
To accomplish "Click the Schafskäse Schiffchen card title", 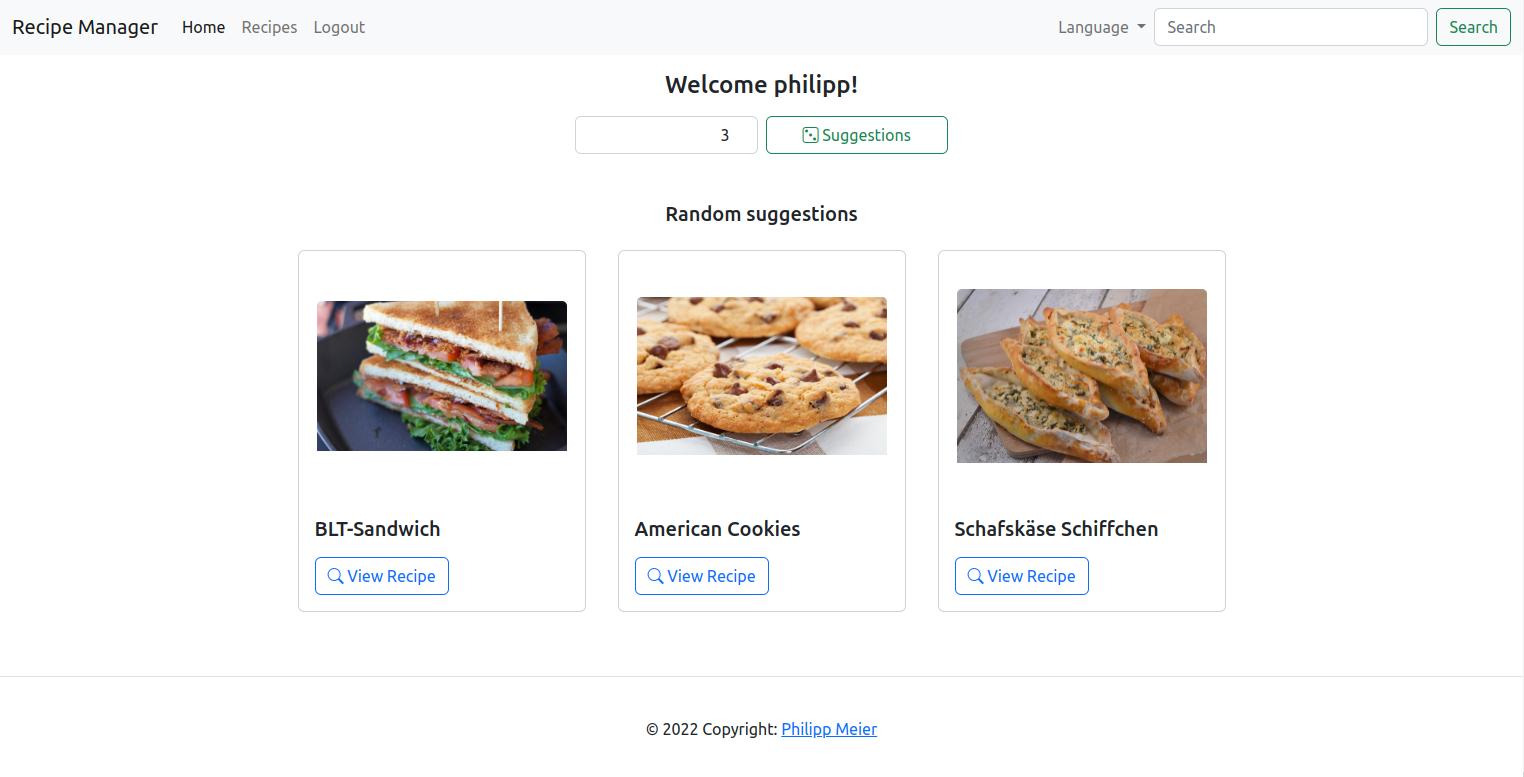I will click(1056, 529).
